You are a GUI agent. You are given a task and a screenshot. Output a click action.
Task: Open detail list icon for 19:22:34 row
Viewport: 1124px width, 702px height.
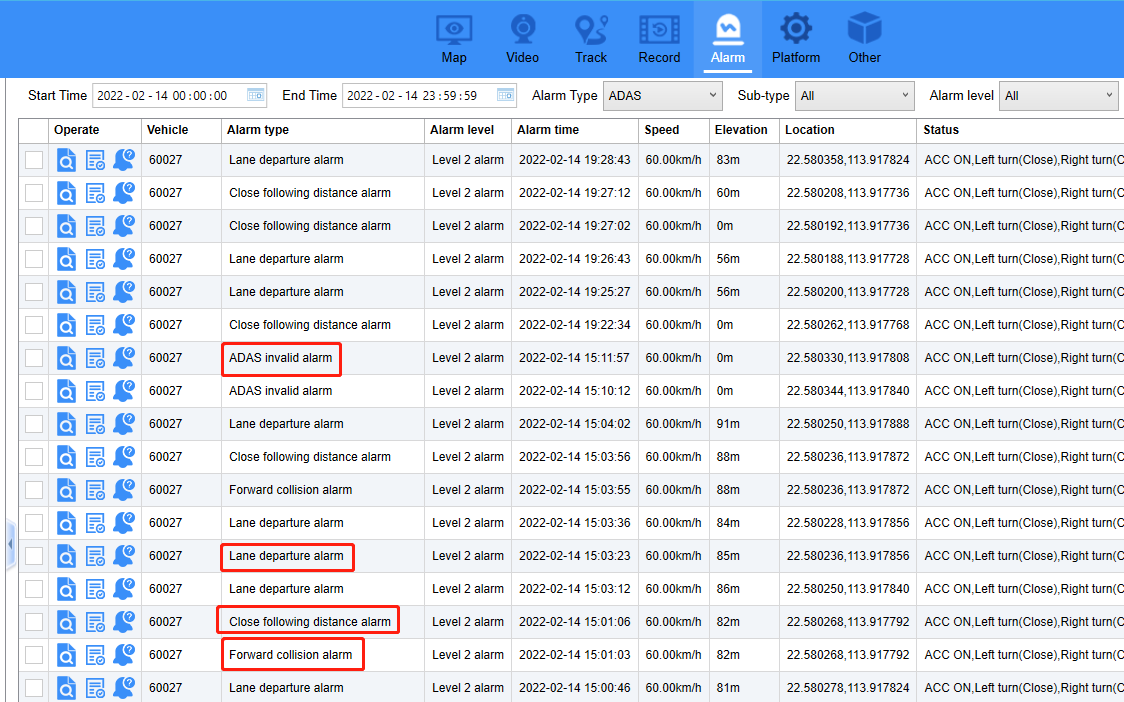point(95,325)
